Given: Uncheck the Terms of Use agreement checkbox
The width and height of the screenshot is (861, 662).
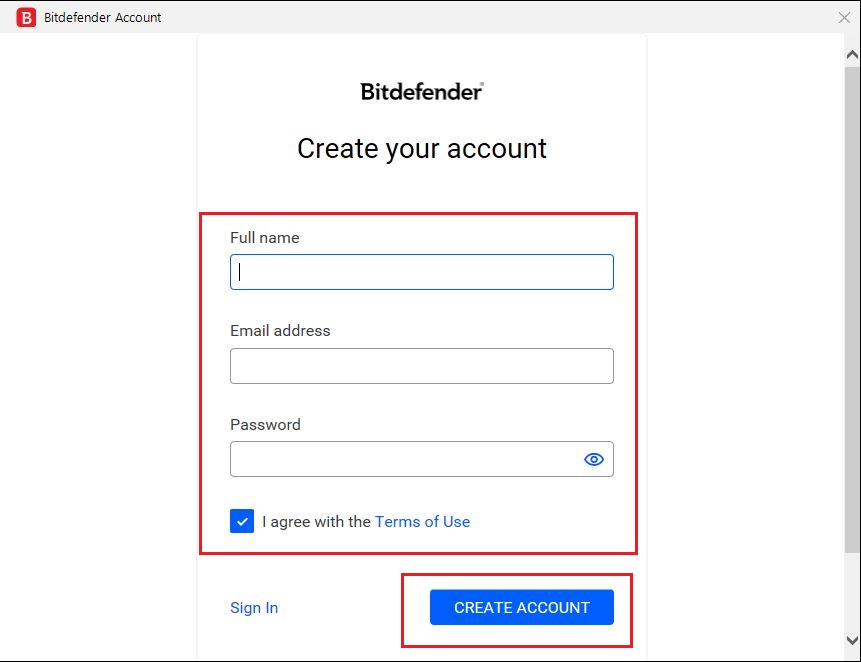Looking at the screenshot, I should (242, 521).
